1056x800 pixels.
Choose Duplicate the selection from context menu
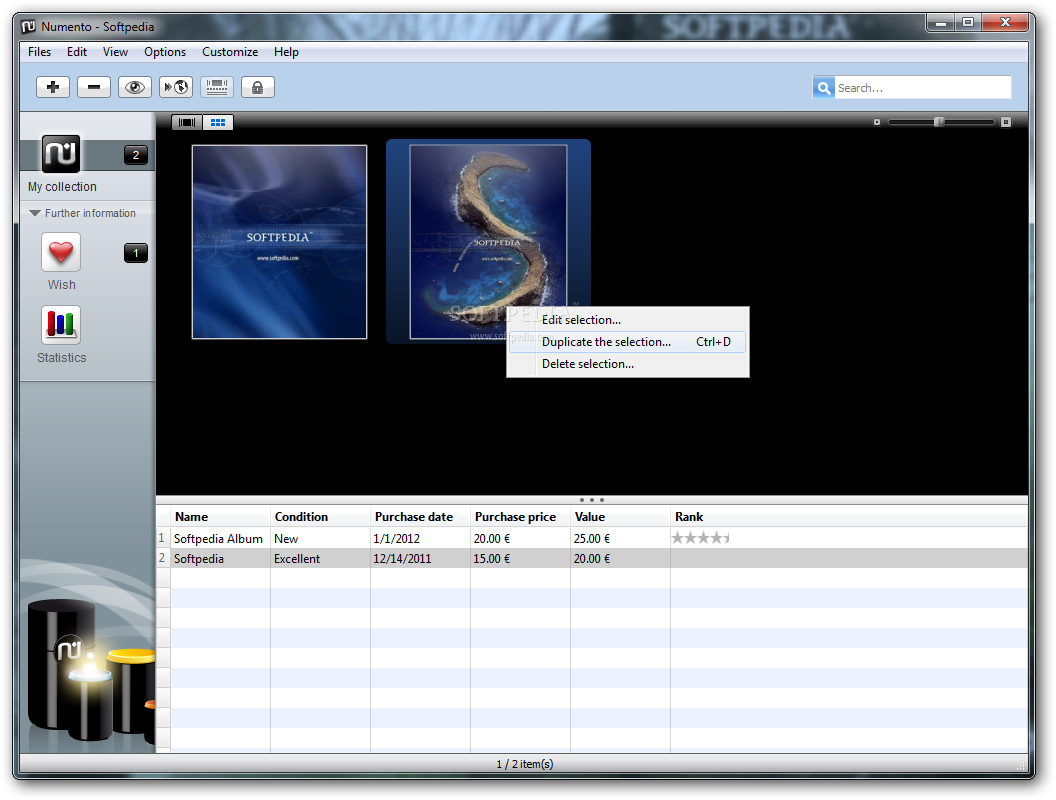coord(628,342)
